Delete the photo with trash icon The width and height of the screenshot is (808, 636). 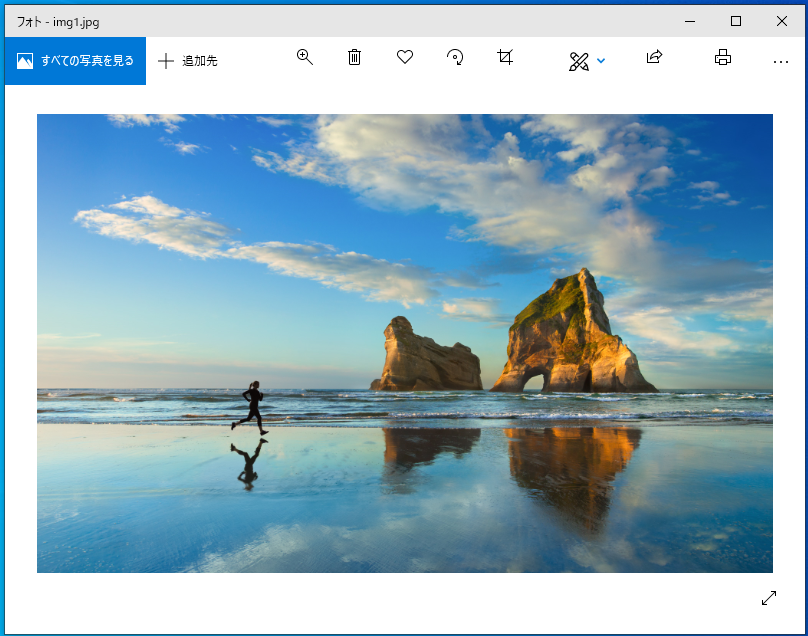pyautogui.click(x=354, y=57)
